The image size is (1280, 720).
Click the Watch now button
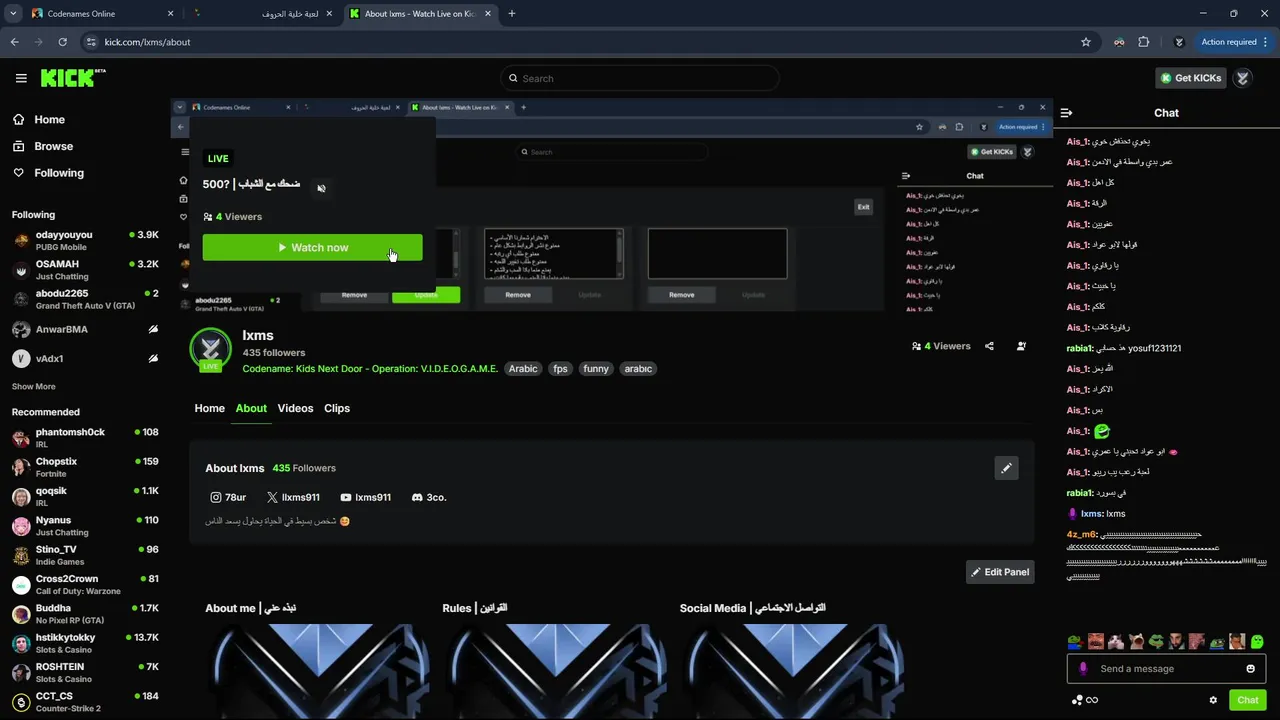point(312,247)
